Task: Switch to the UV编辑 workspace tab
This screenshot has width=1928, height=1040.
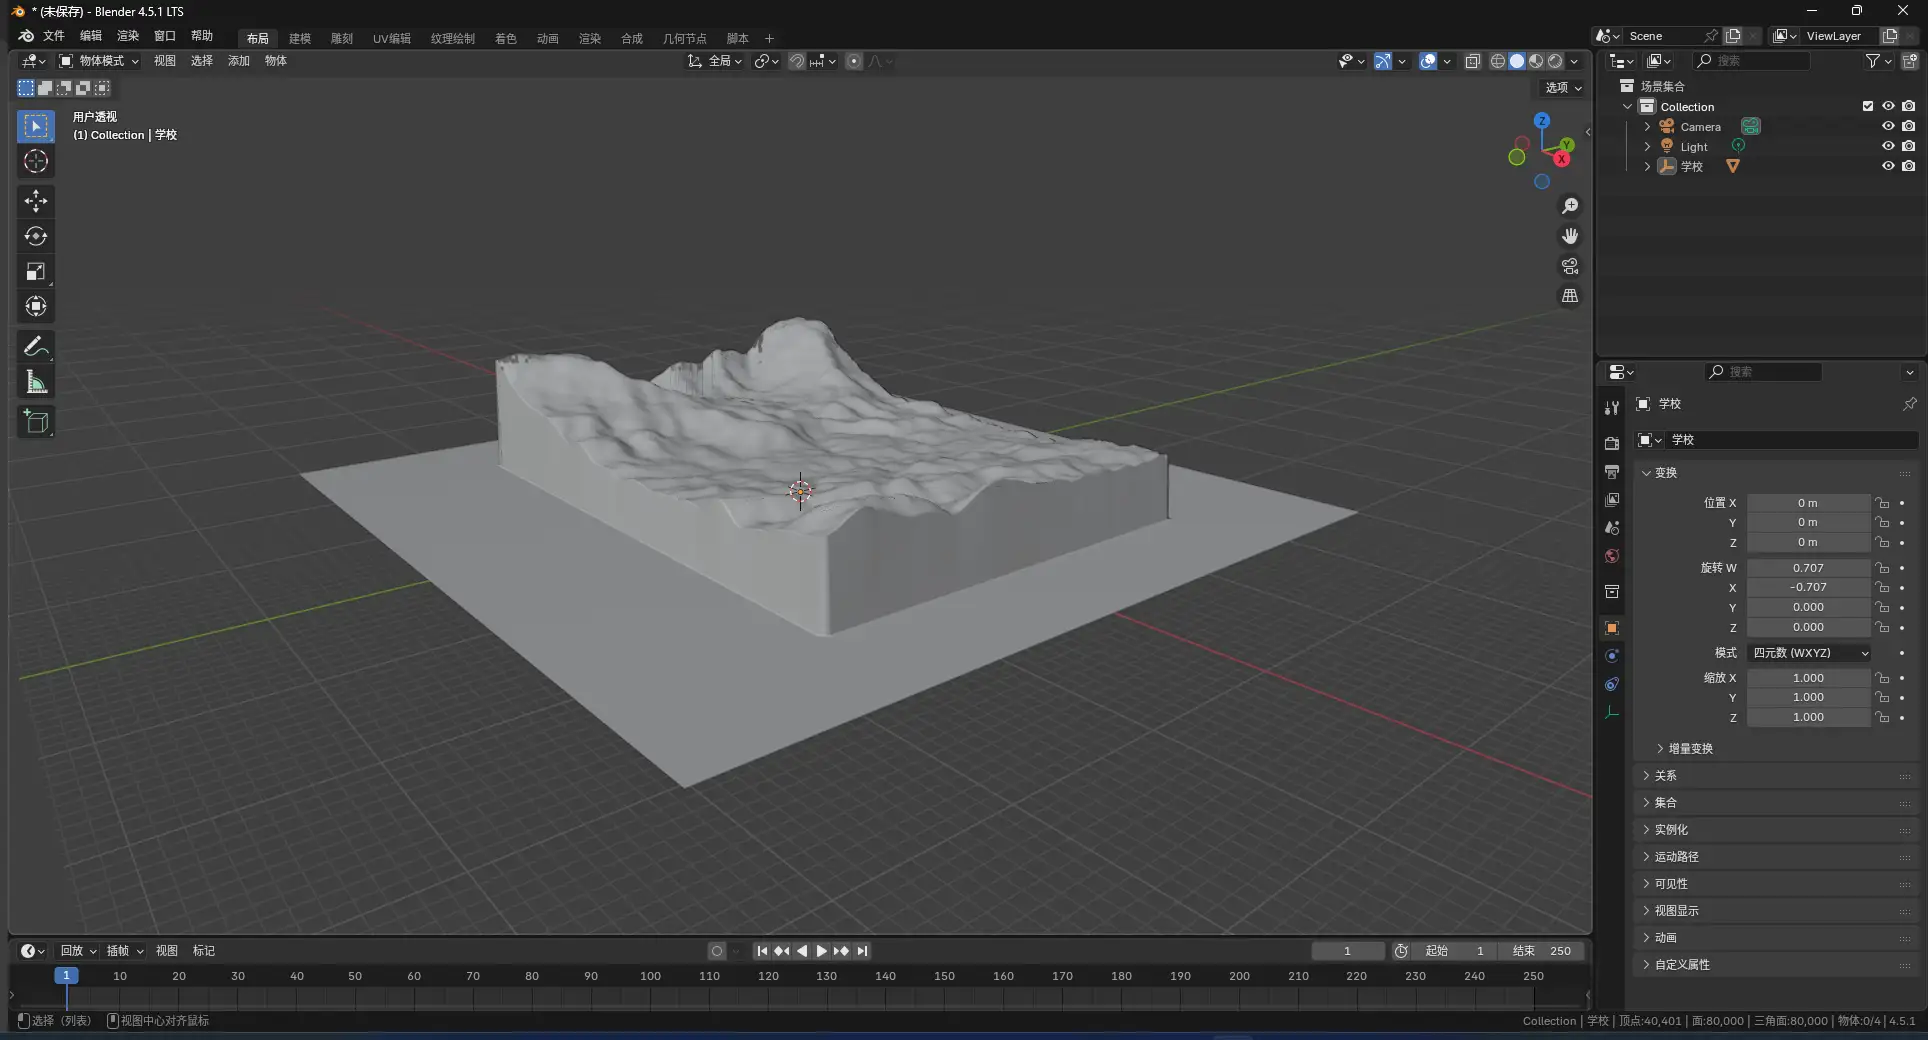Action: click(x=391, y=38)
